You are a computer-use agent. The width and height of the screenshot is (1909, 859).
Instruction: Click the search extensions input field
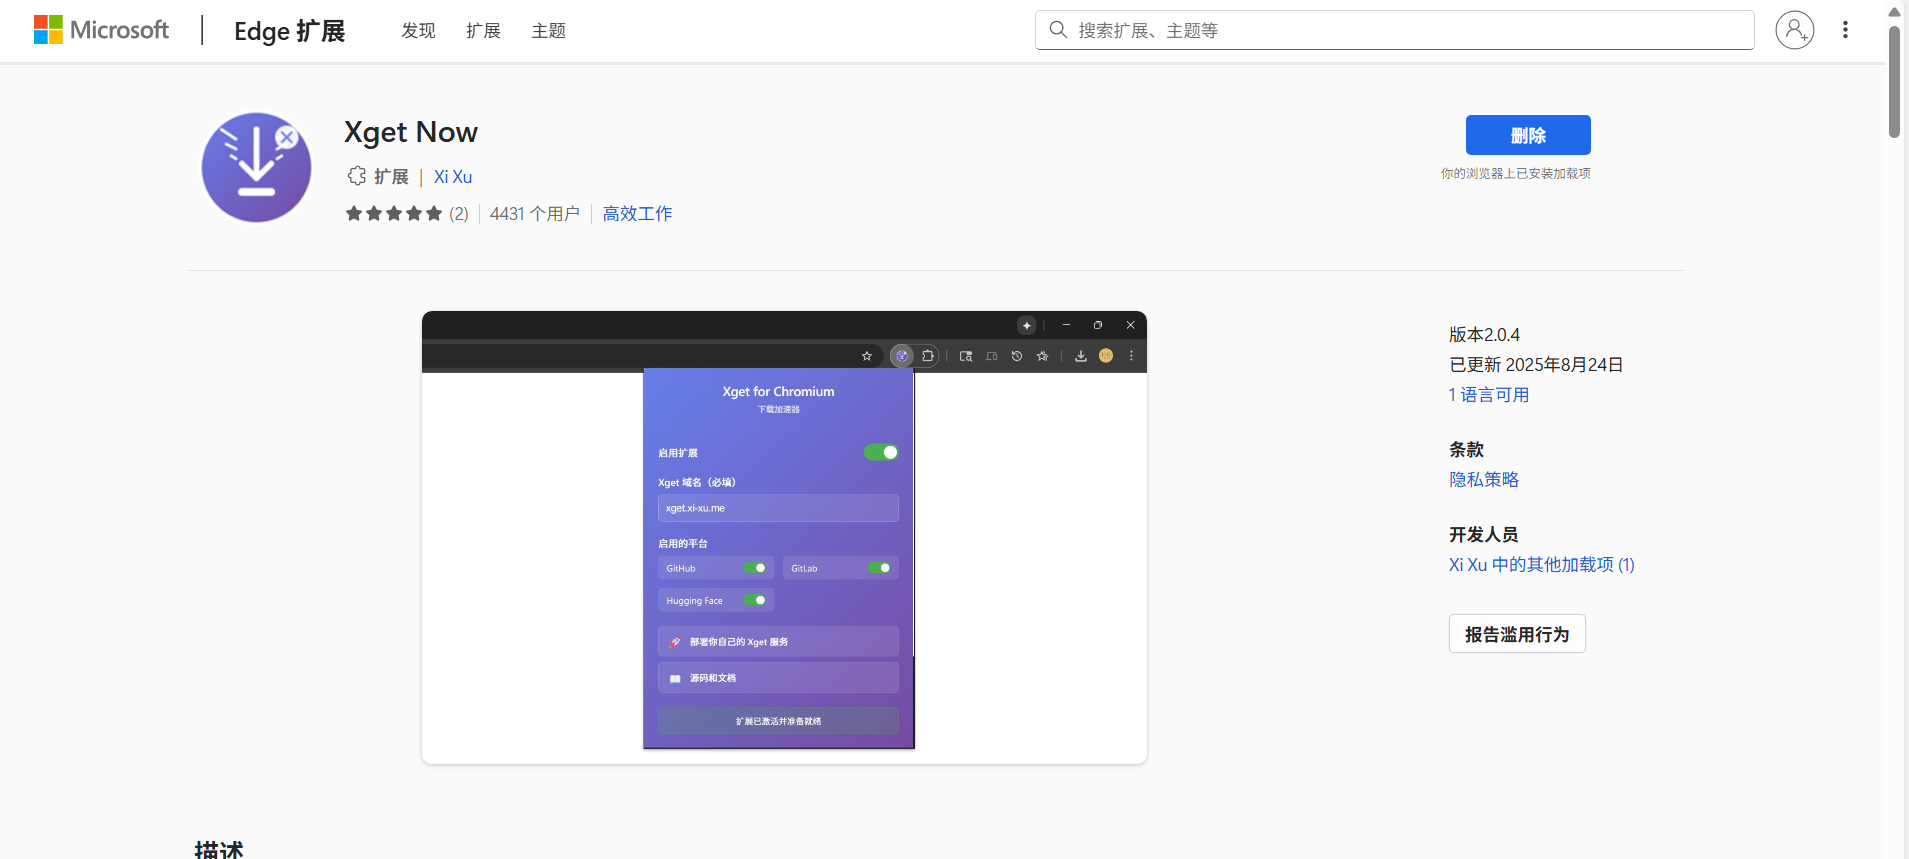(x=1400, y=30)
